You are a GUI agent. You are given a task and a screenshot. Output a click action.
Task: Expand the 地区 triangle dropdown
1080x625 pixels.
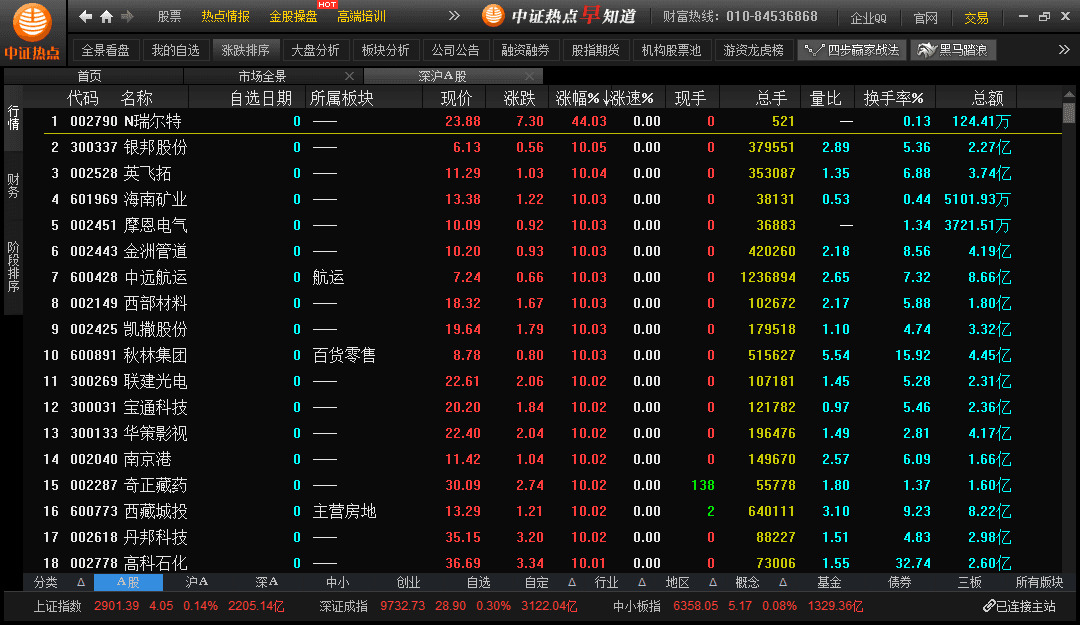click(713, 582)
